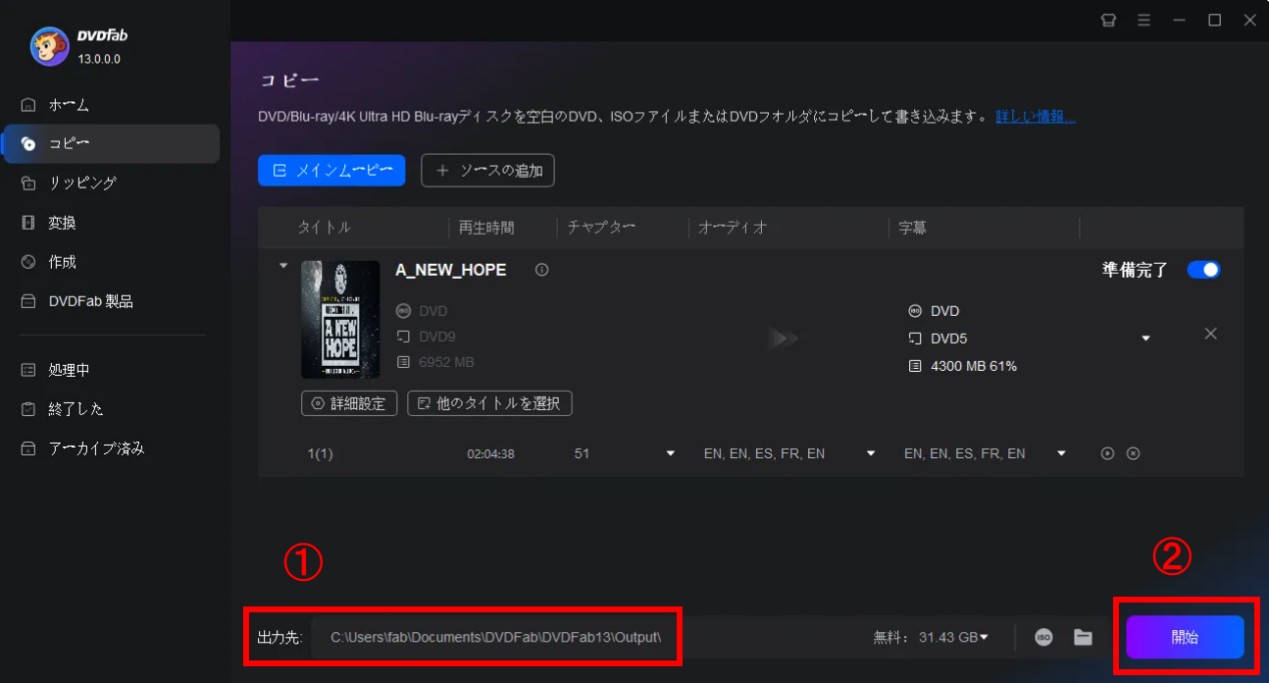The image size is (1269, 683).
Task: Click the source DVD9 label
Action: [437, 337]
